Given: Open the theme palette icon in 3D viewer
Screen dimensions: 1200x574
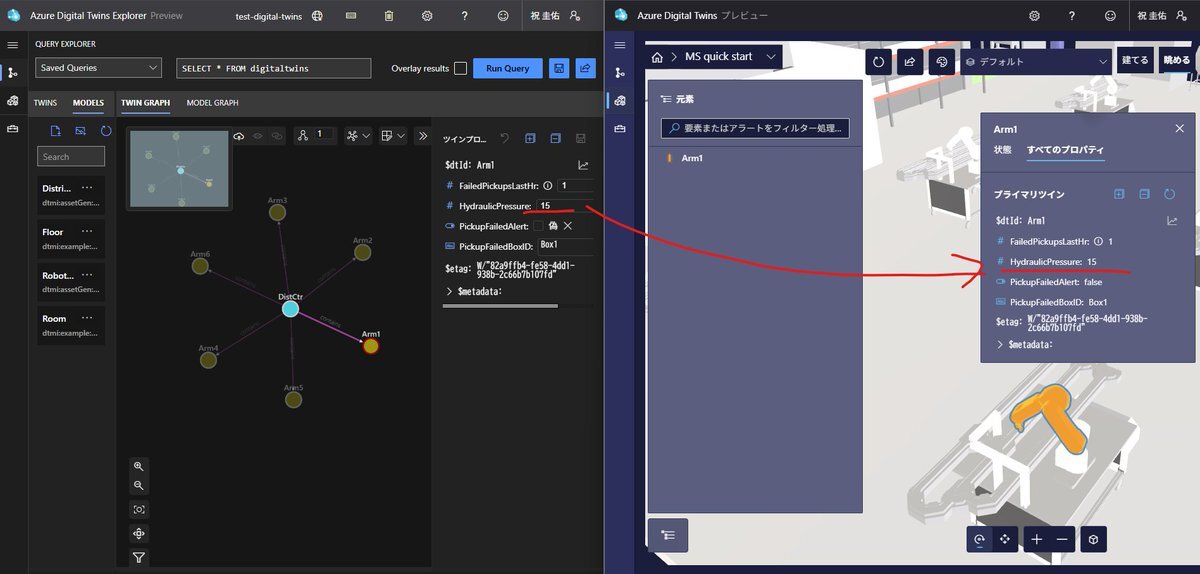Looking at the screenshot, I should click(x=941, y=61).
